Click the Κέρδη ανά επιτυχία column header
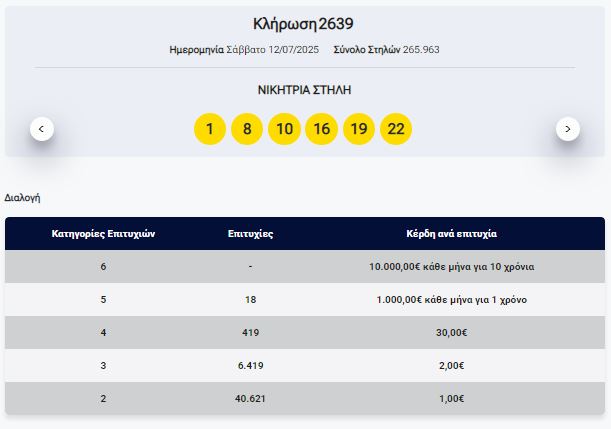Screen dimensions: 611x429 451,234
